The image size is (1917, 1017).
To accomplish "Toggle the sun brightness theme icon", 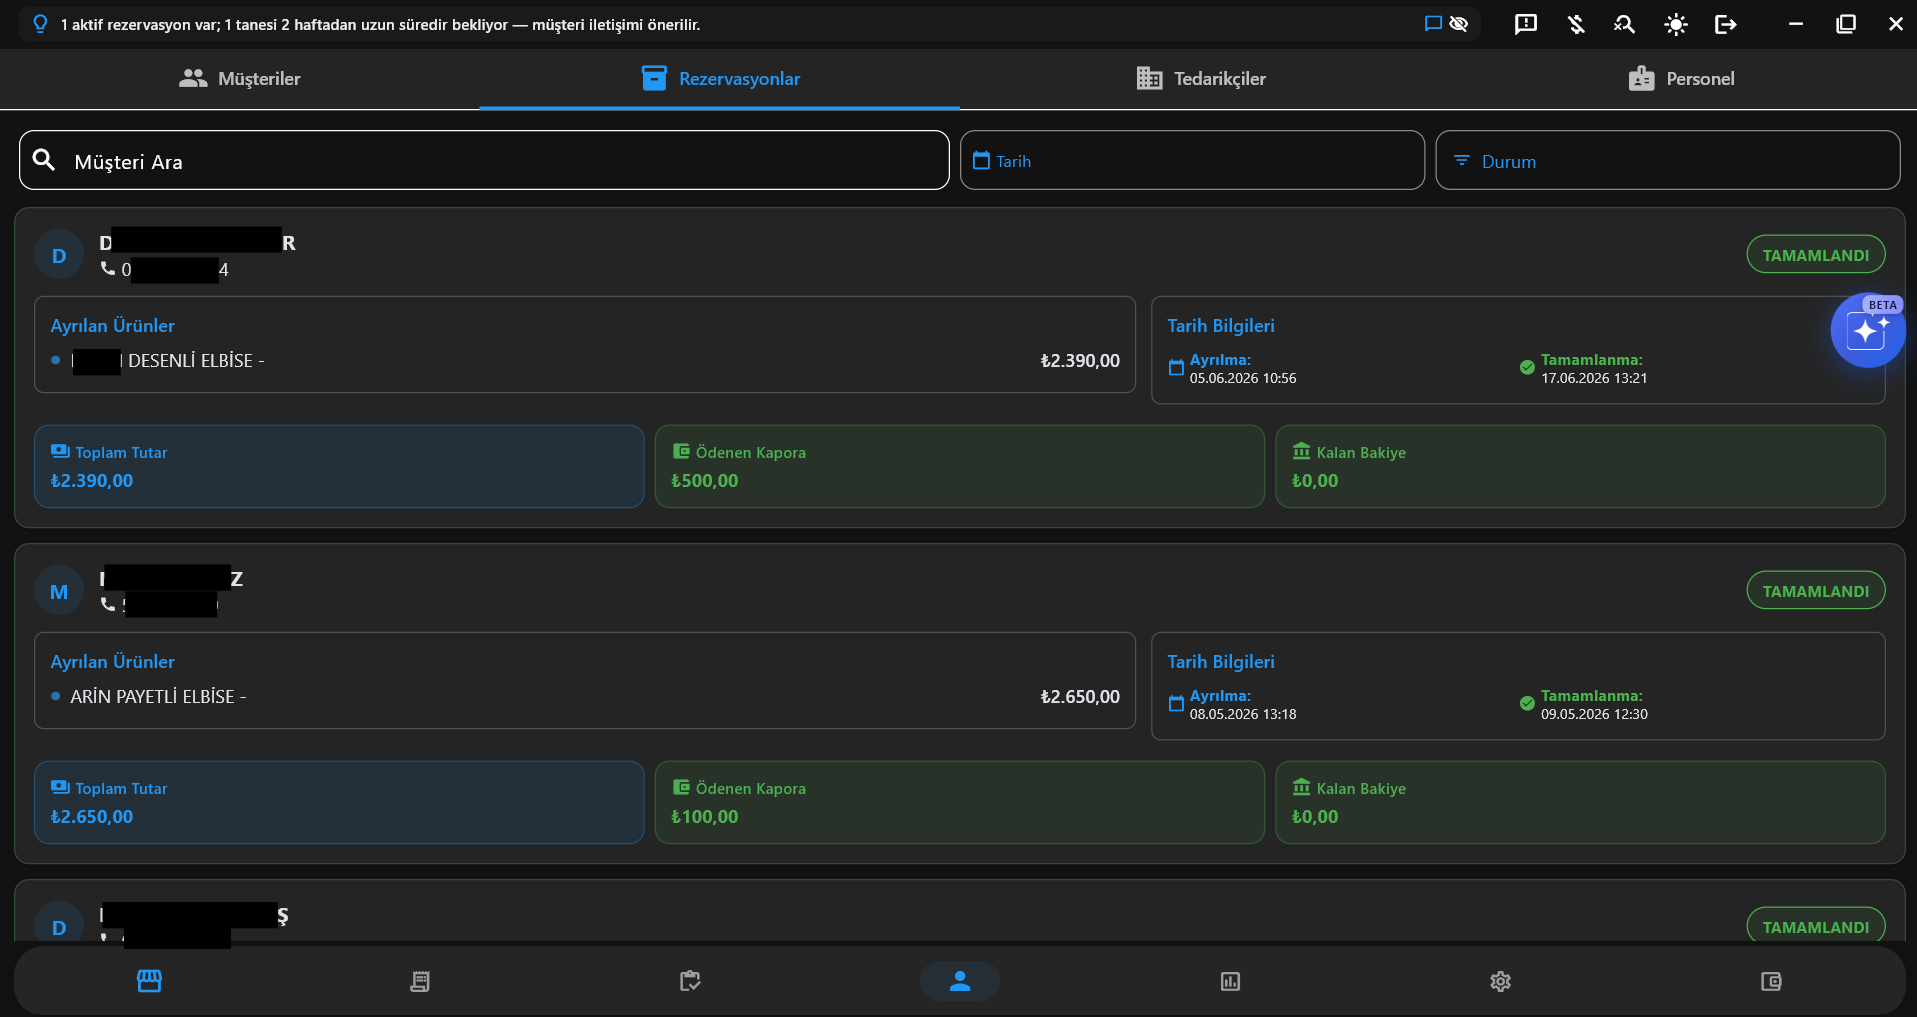I will point(1676,24).
